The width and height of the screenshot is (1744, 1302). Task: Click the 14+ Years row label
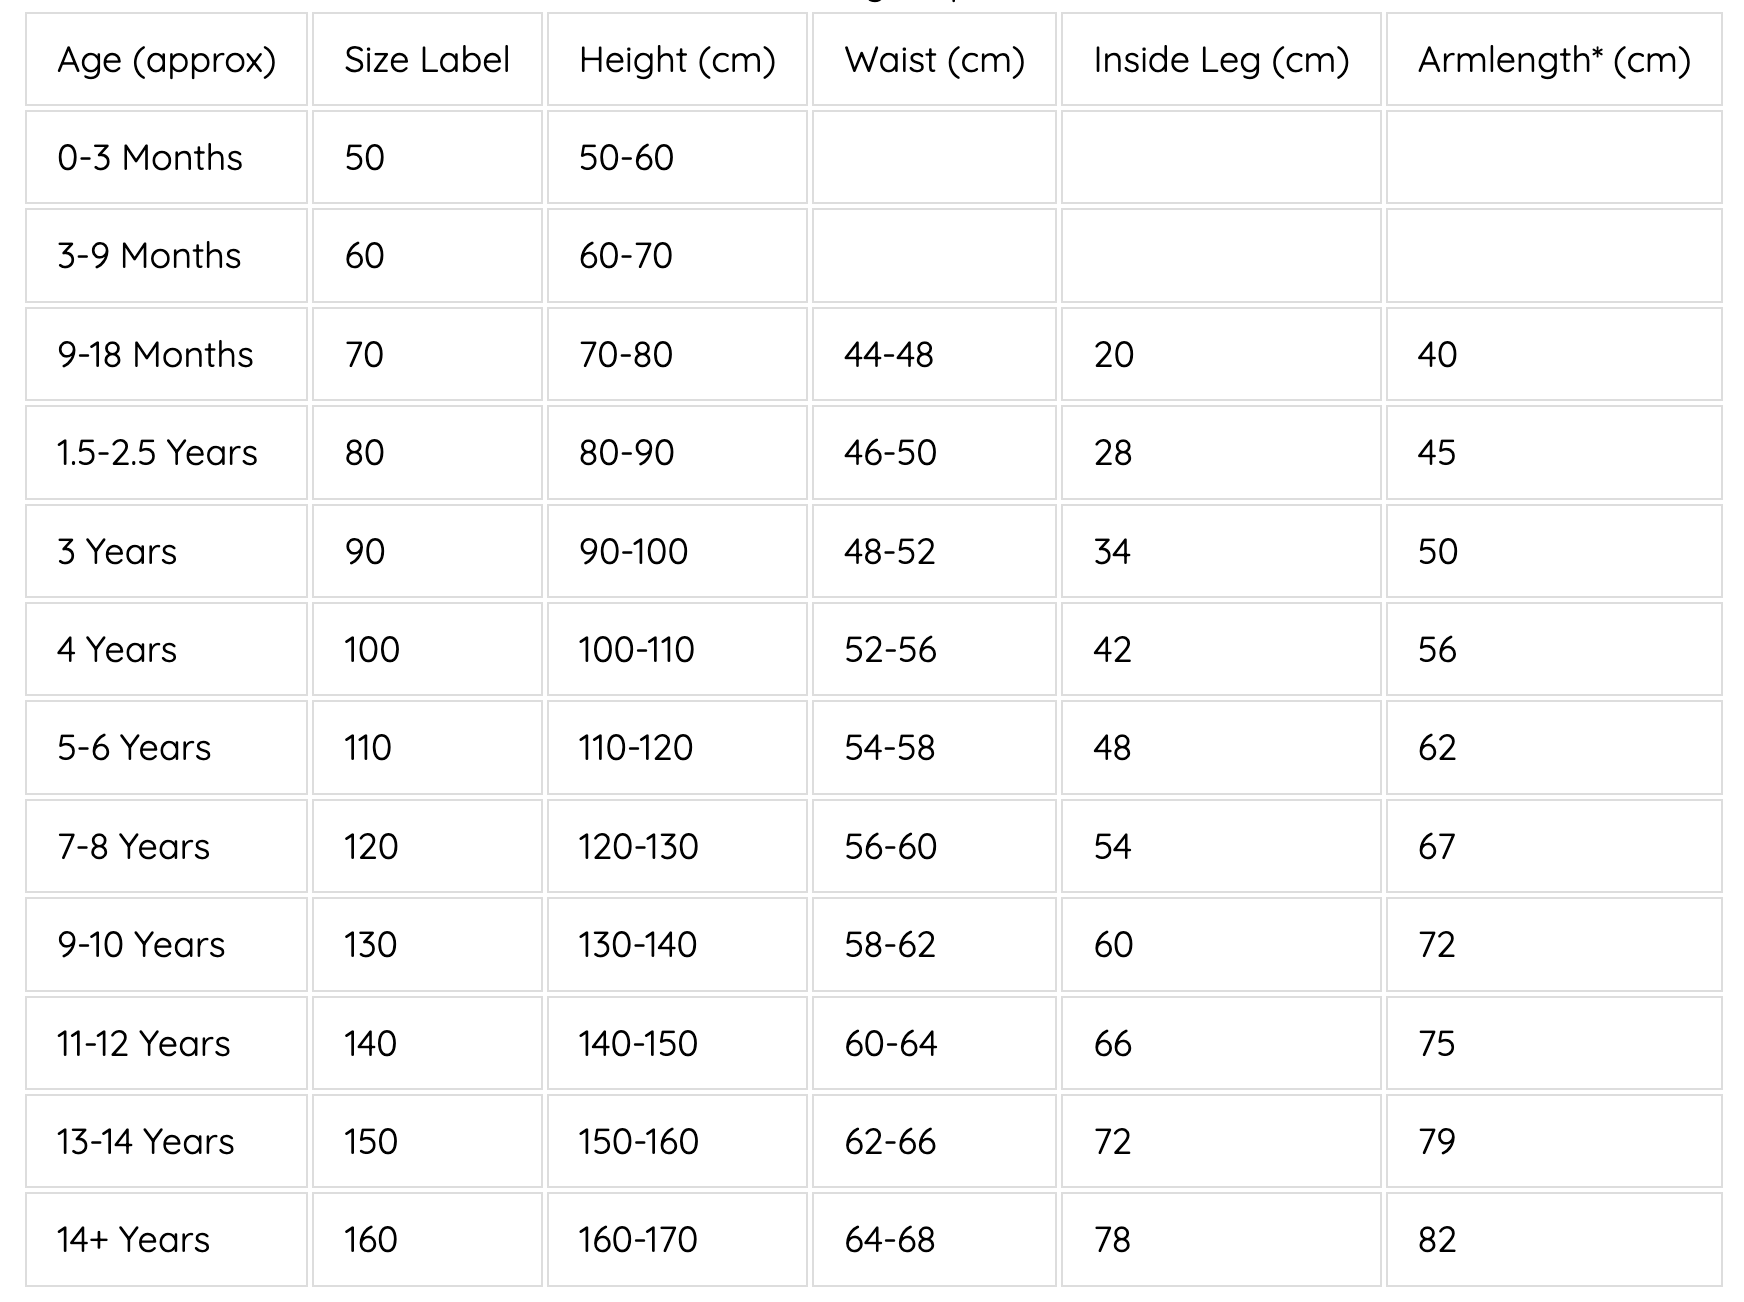click(x=133, y=1240)
